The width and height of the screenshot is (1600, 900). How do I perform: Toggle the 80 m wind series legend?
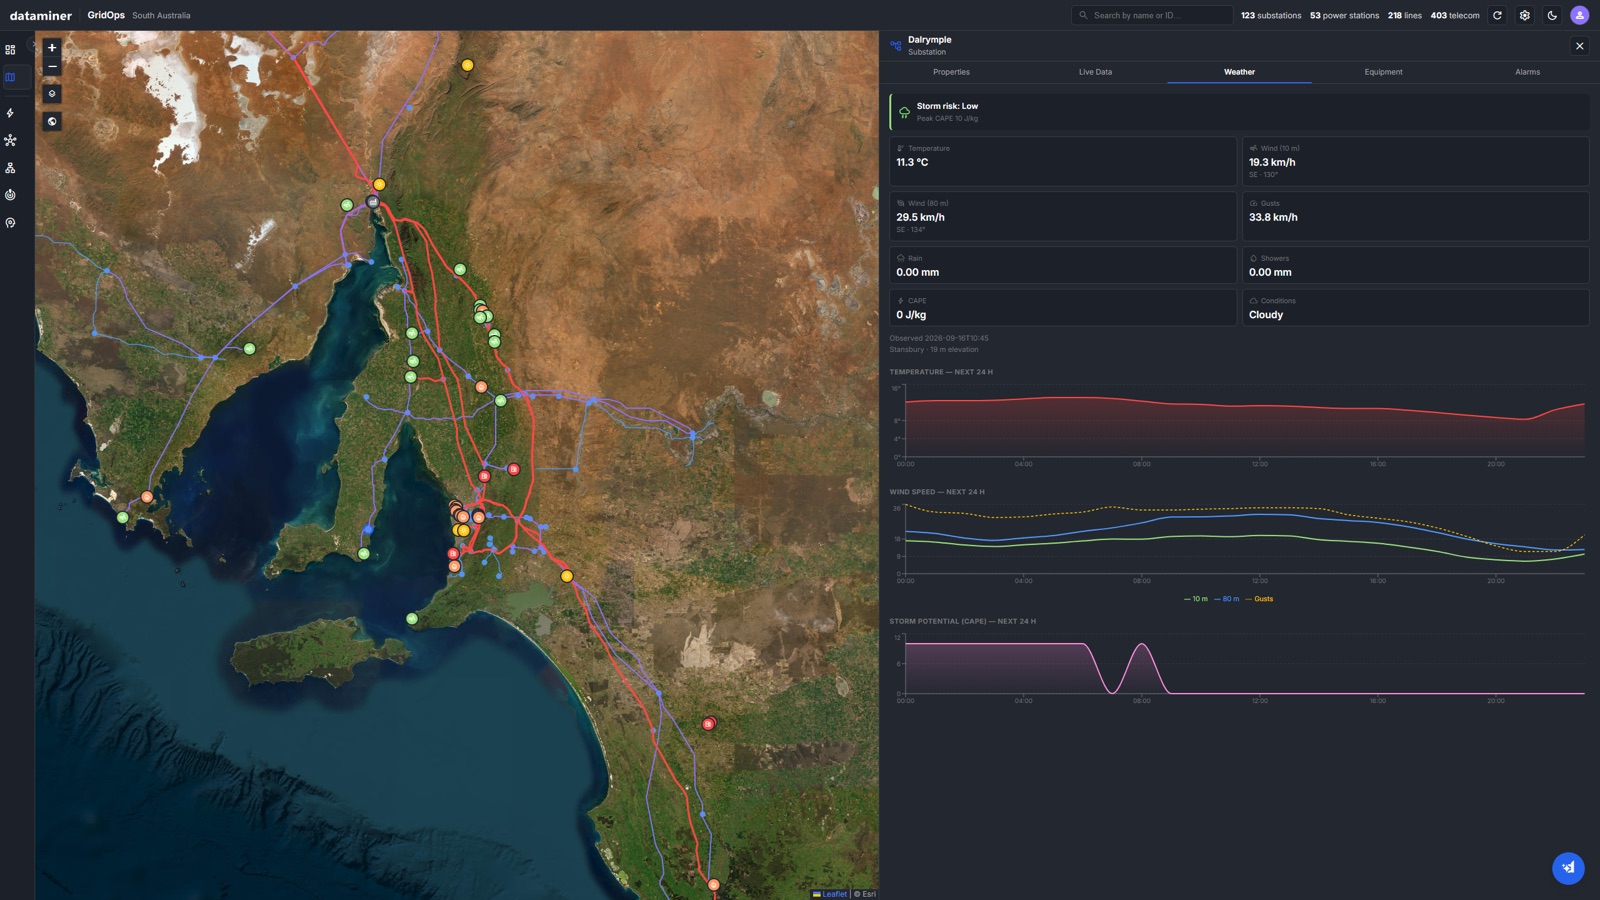click(x=1227, y=599)
